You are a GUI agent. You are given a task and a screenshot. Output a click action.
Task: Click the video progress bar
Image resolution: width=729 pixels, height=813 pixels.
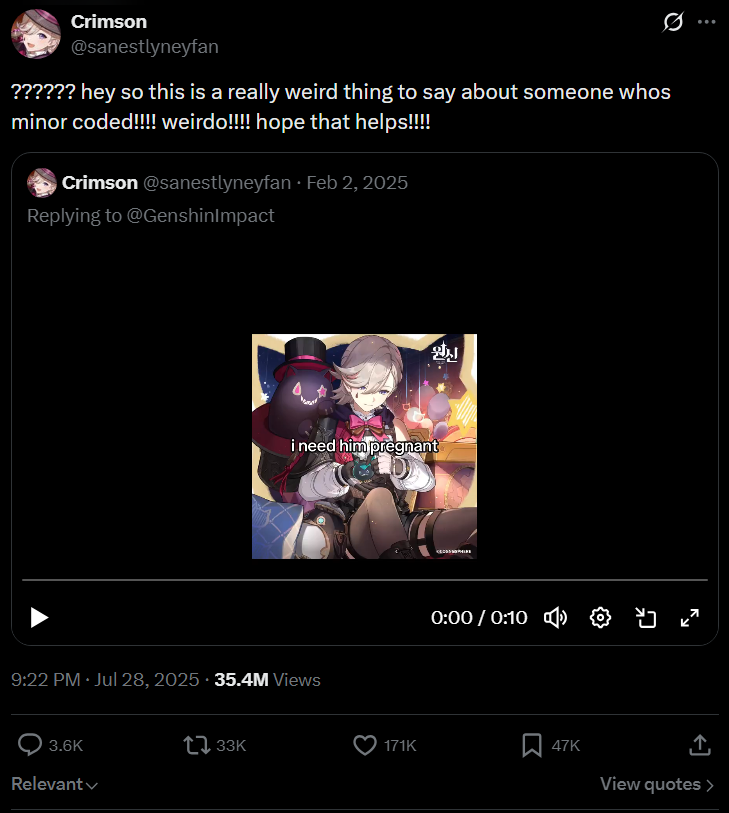coord(364,580)
